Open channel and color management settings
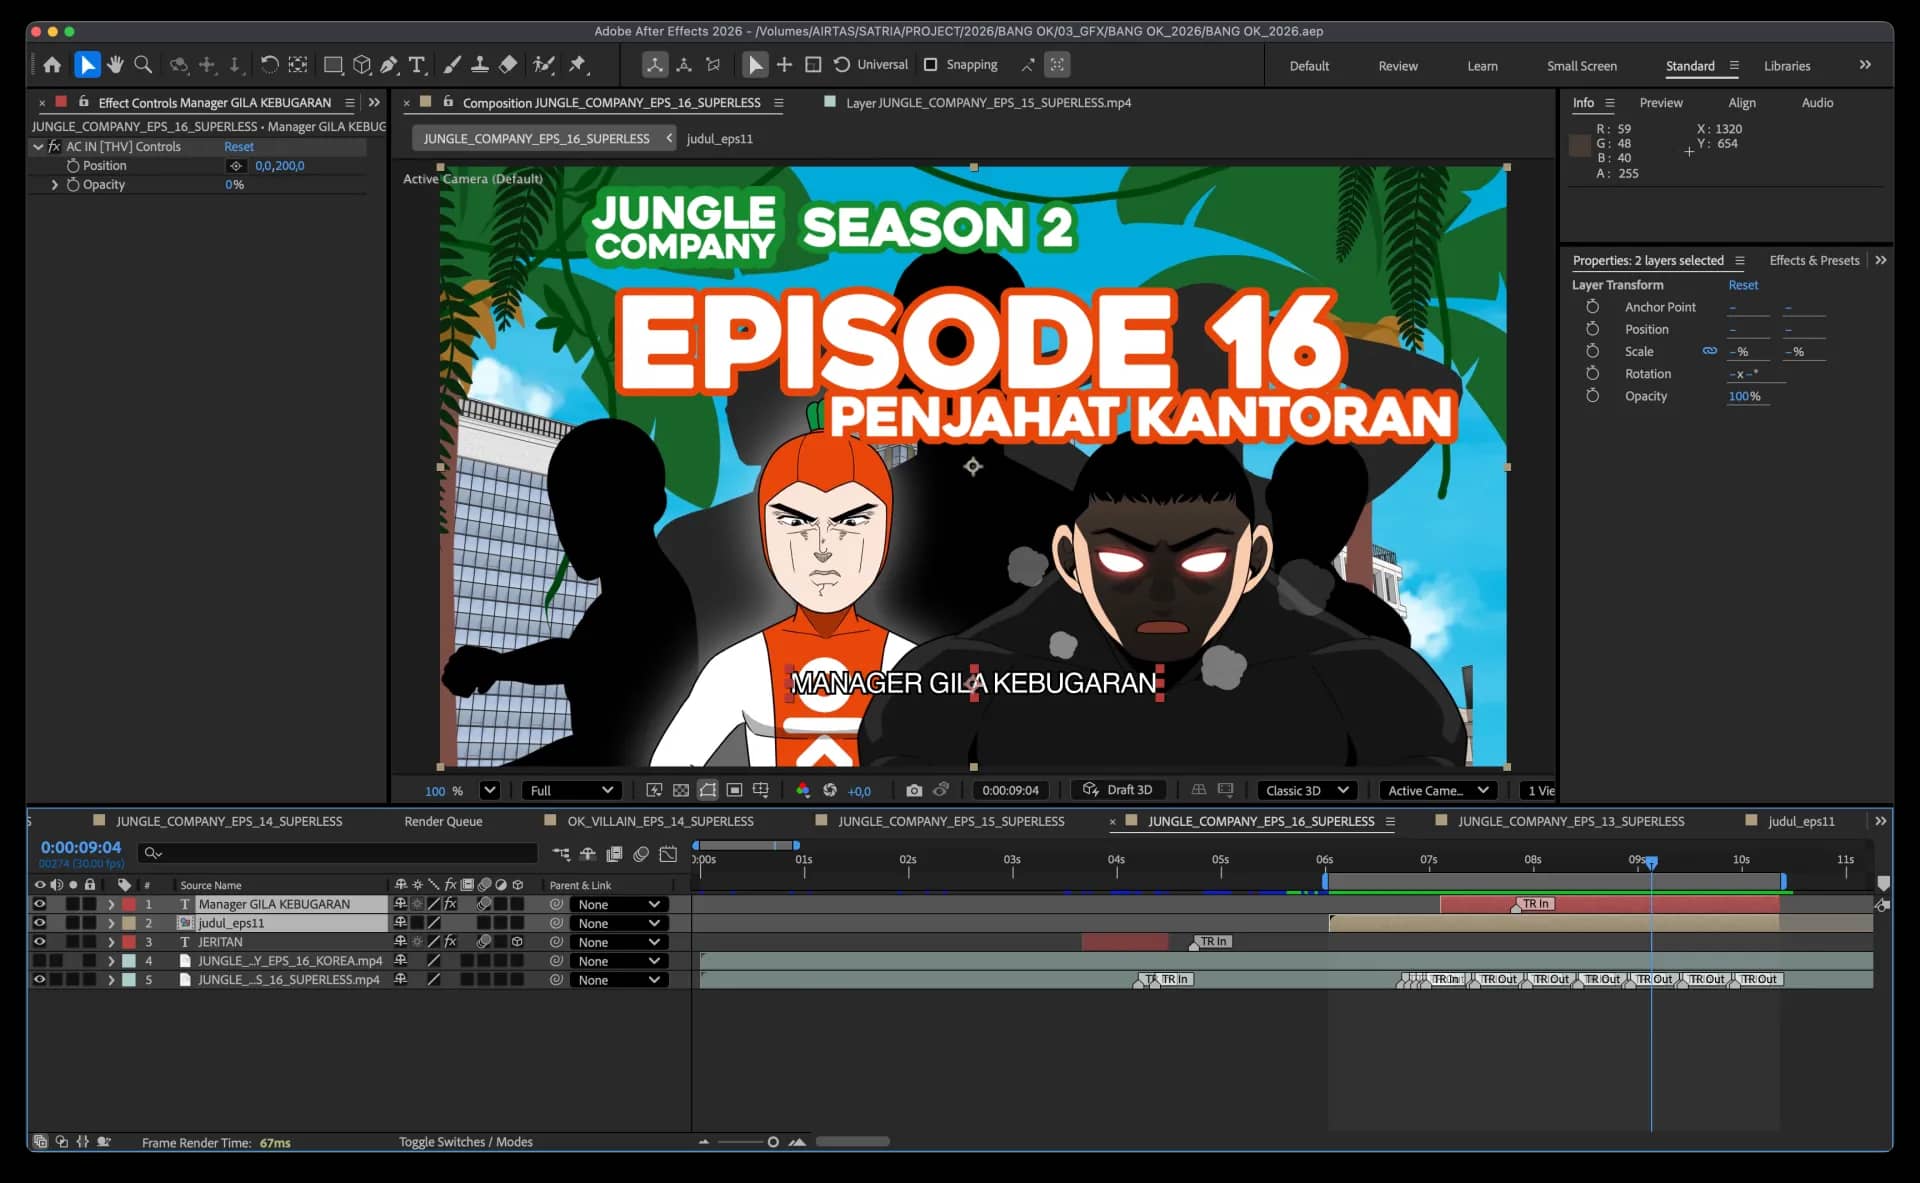The height and width of the screenshot is (1183, 1920). 802,790
